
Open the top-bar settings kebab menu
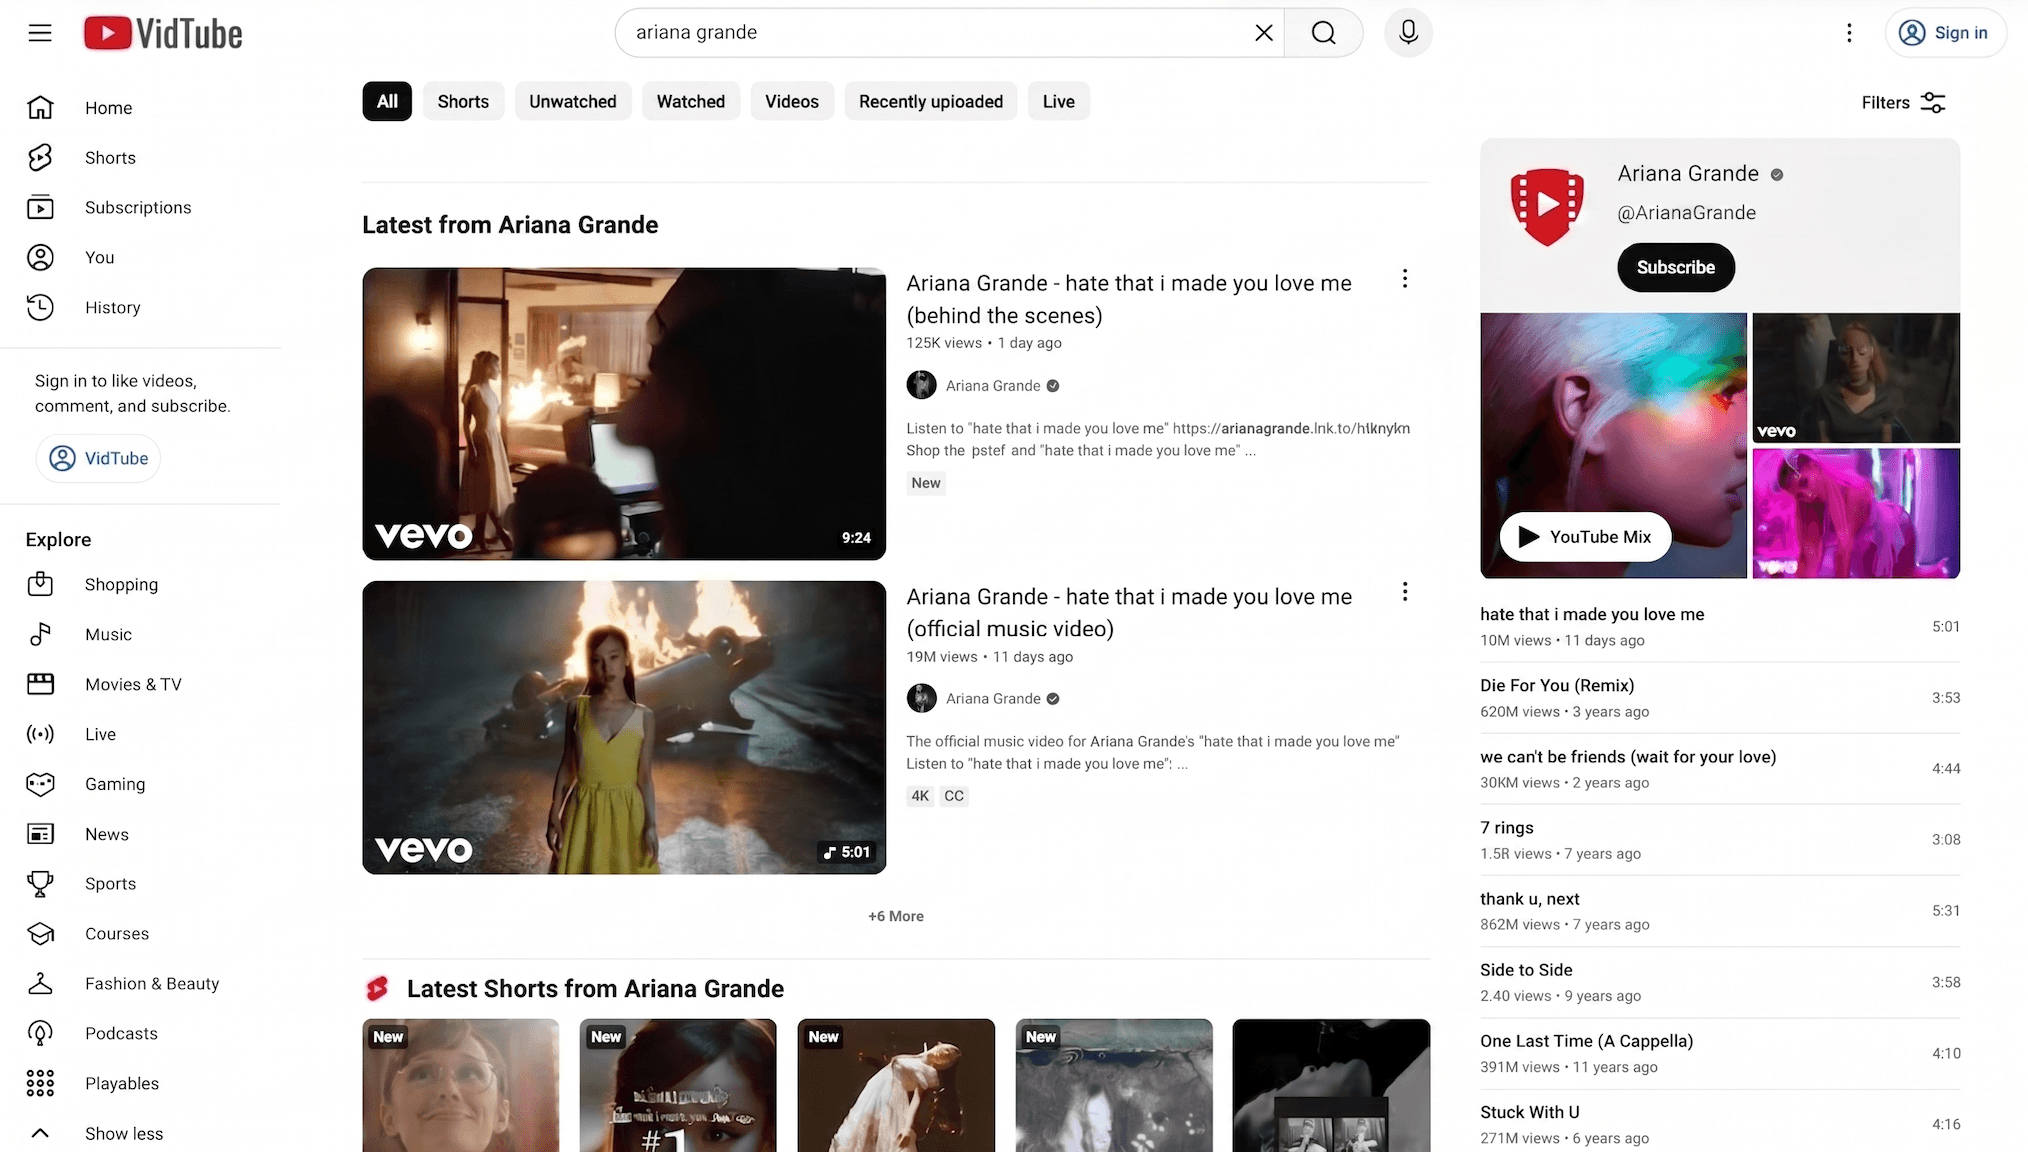(1849, 33)
